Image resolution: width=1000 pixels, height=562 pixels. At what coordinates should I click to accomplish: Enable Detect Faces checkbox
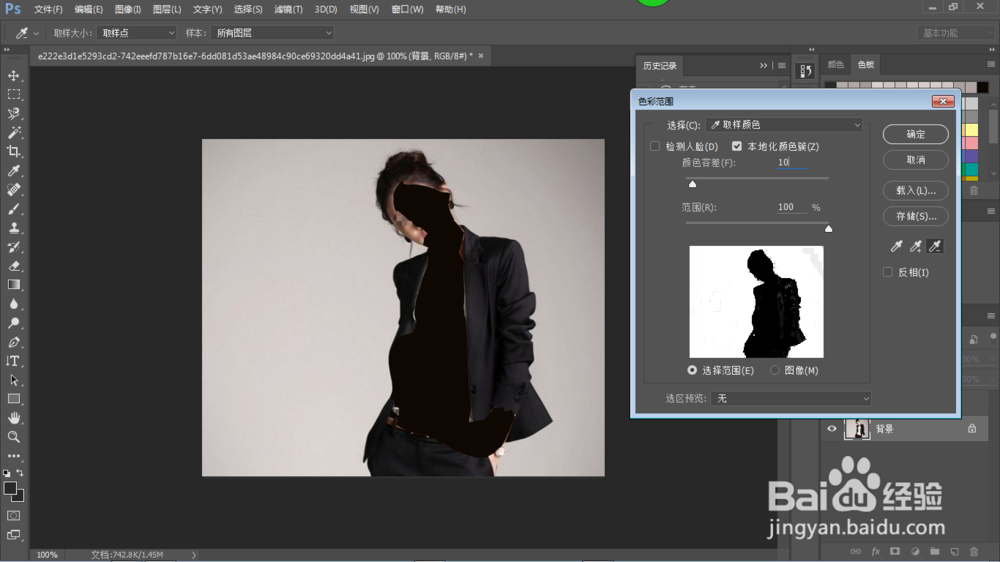[655, 146]
